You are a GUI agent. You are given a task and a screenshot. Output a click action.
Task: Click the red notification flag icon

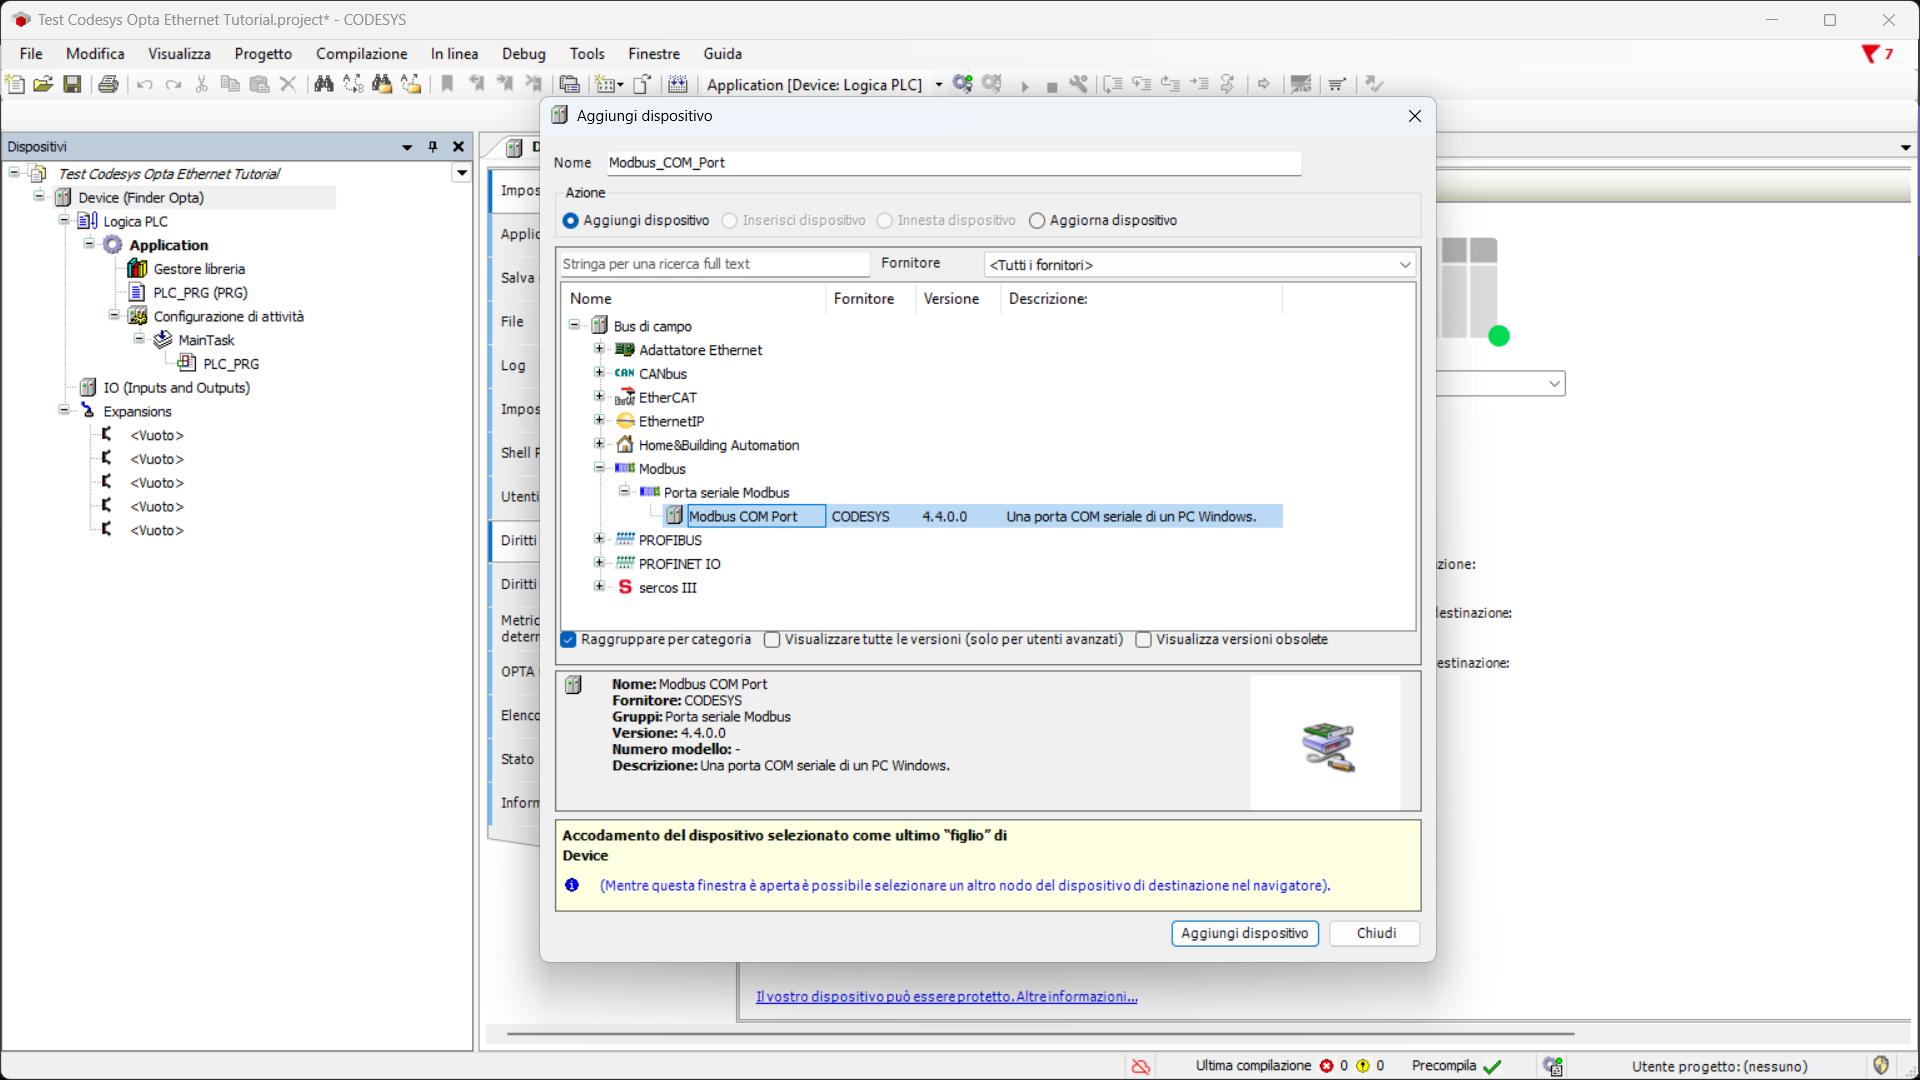coord(1870,54)
